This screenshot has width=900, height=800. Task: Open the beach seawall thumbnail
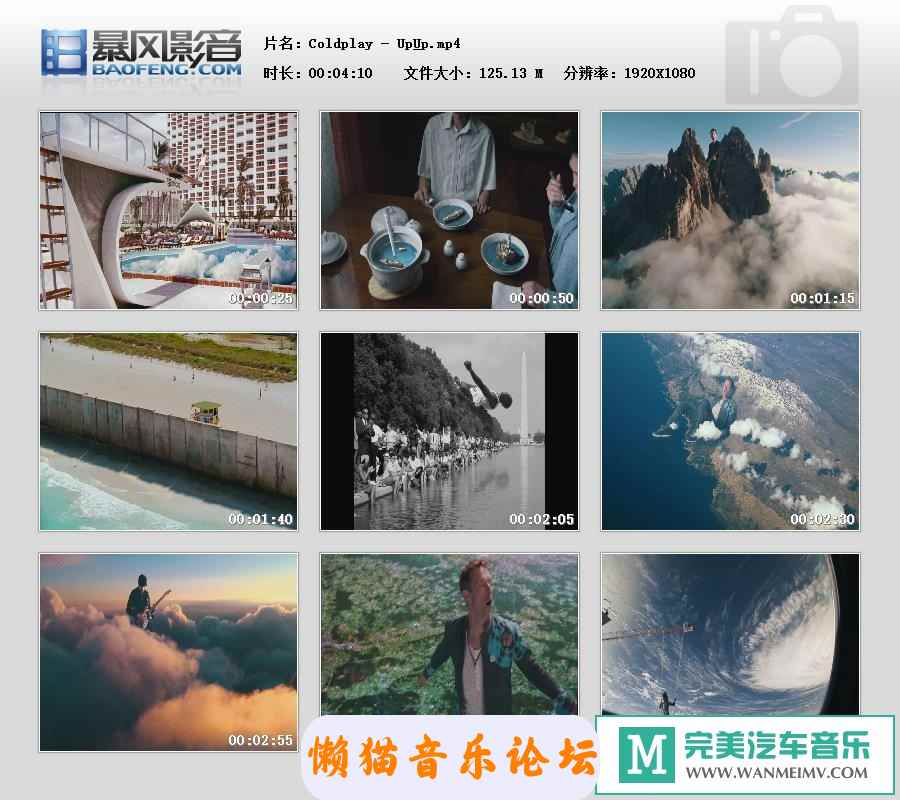(x=168, y=431)
